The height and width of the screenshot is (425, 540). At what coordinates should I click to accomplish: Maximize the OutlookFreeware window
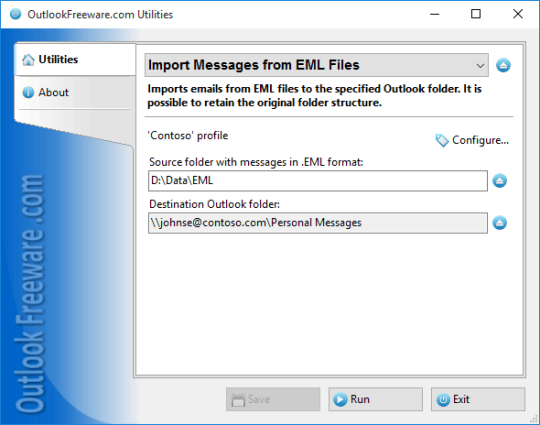[x=476, y=14]
